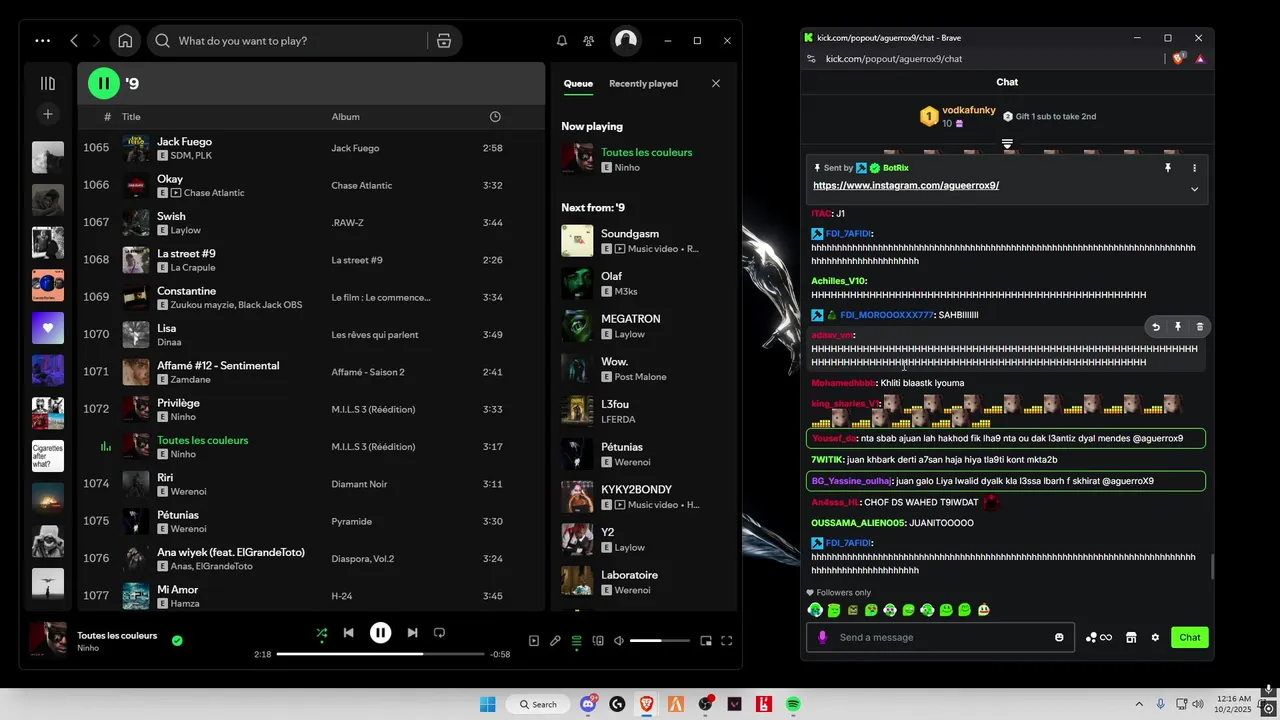This screenshot has width=1280, height=720.
Task: Show lyrics with microphone icon
Action: click(555, 641)
